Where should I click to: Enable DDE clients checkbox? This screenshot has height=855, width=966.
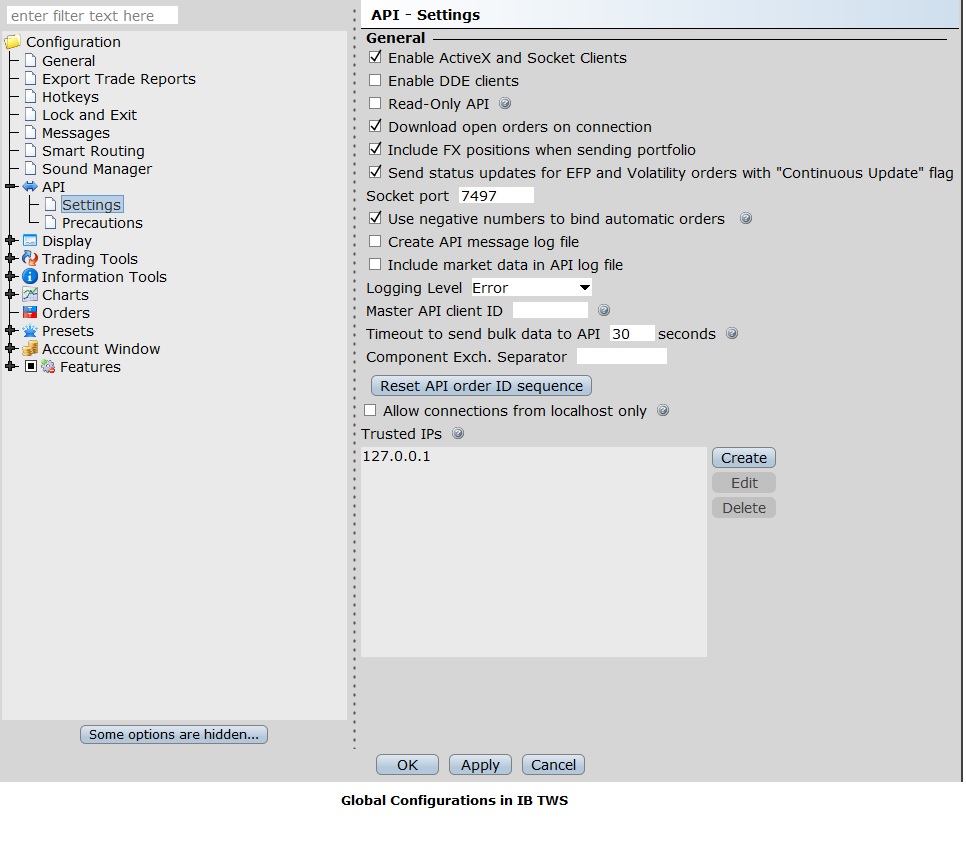coord(376,80)
